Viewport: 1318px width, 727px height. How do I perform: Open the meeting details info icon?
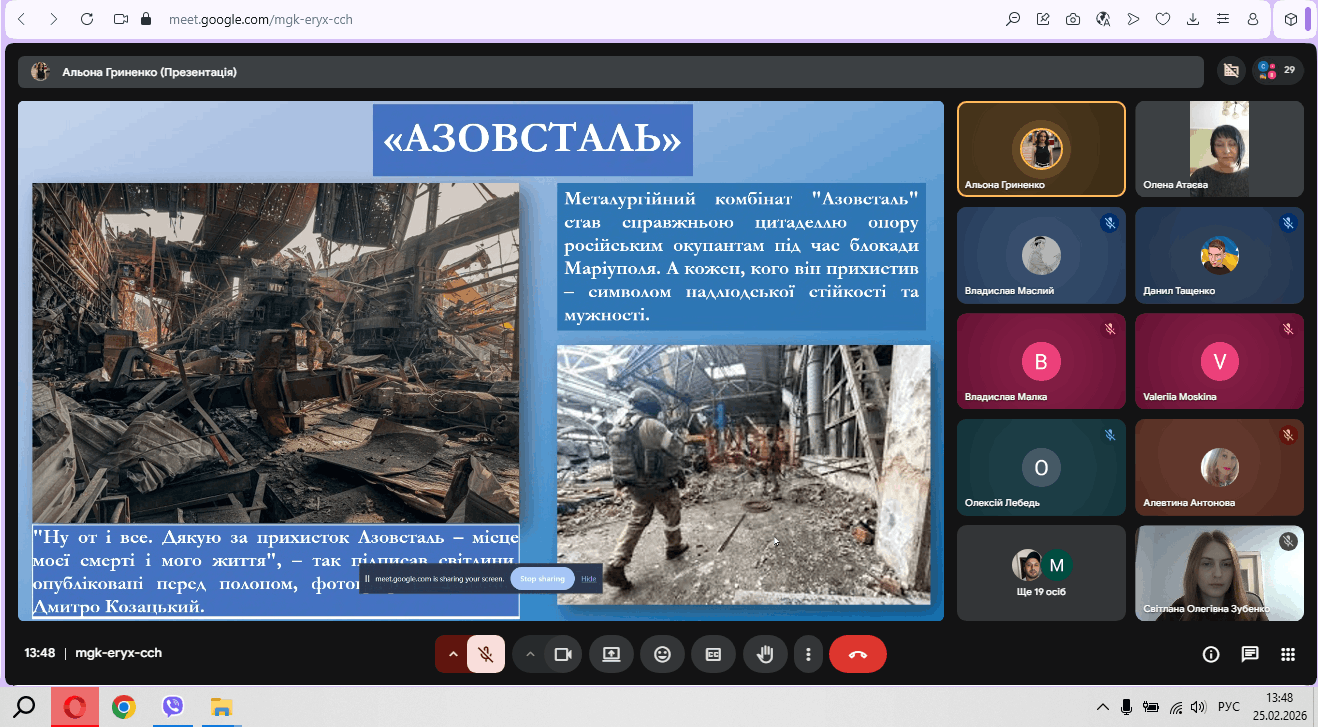[1211, 654]
